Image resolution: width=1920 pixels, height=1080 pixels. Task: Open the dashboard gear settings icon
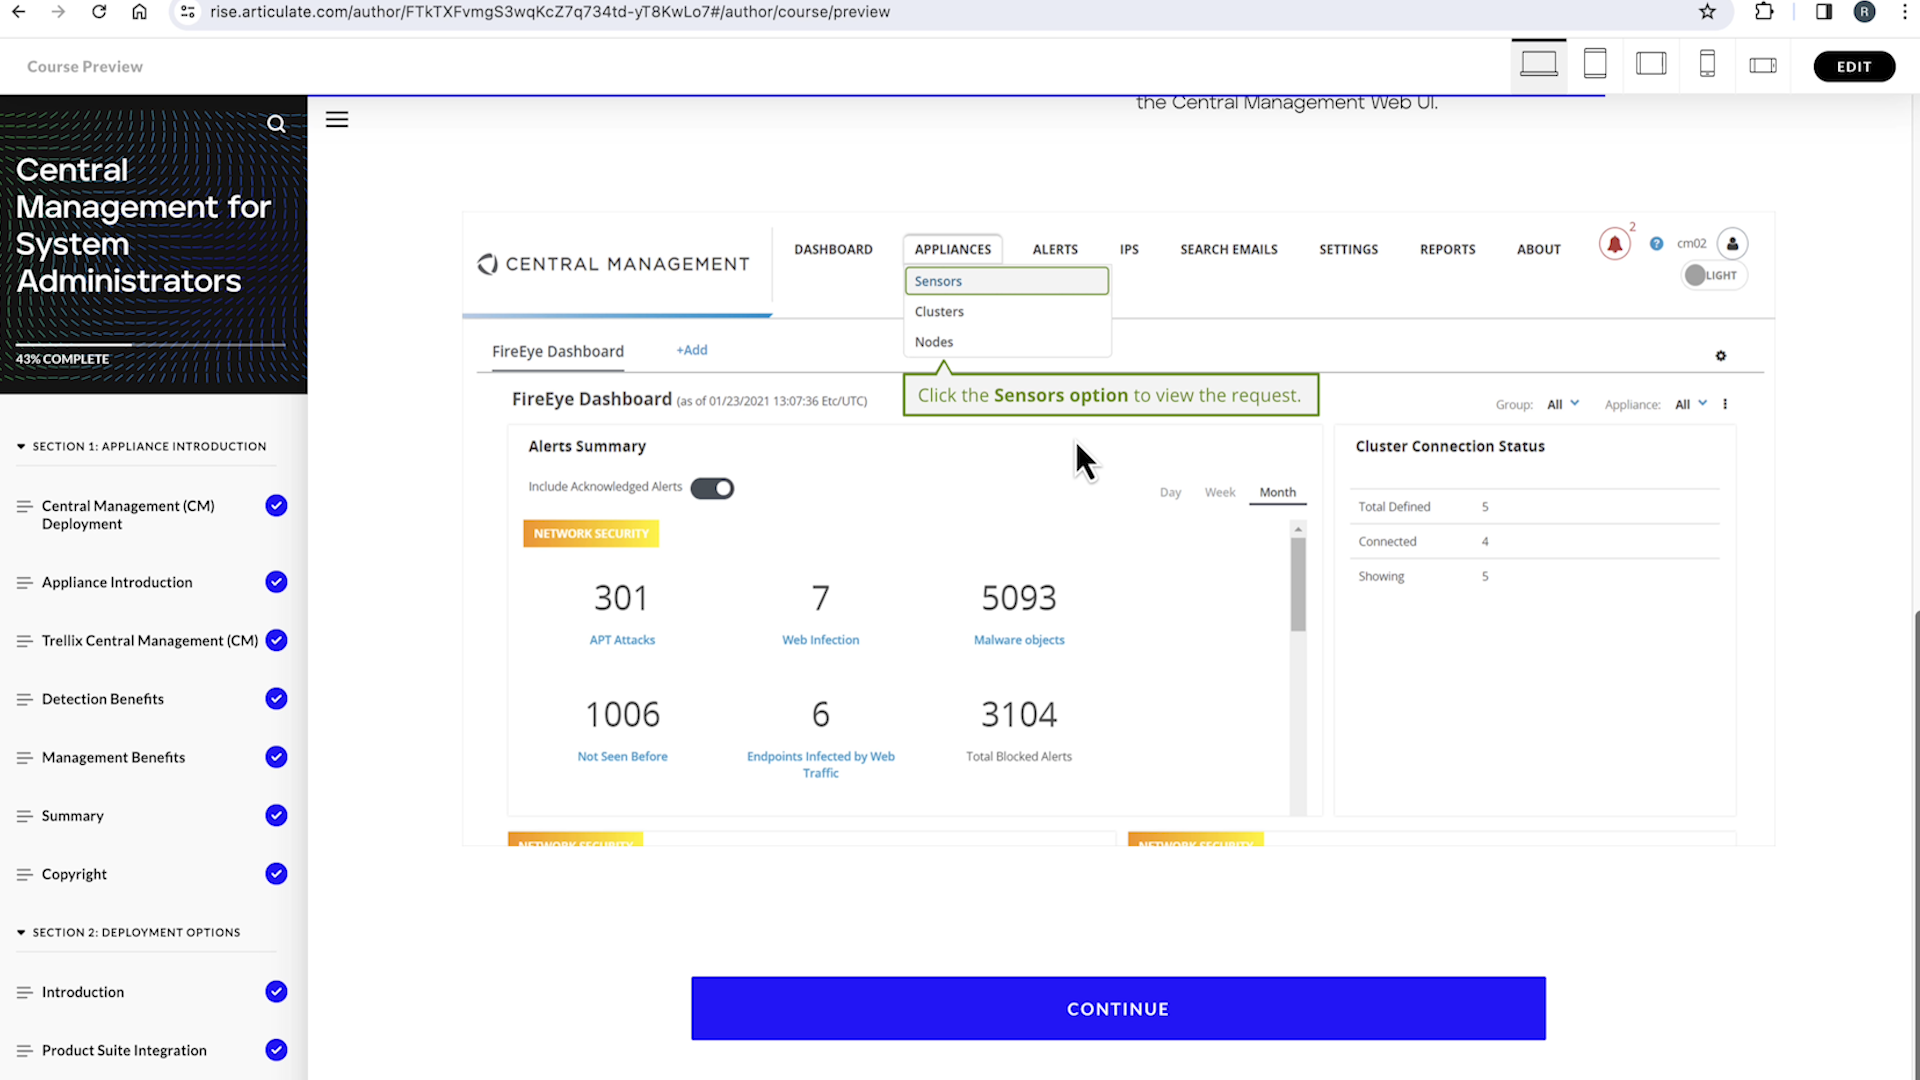pos(1720,356)
